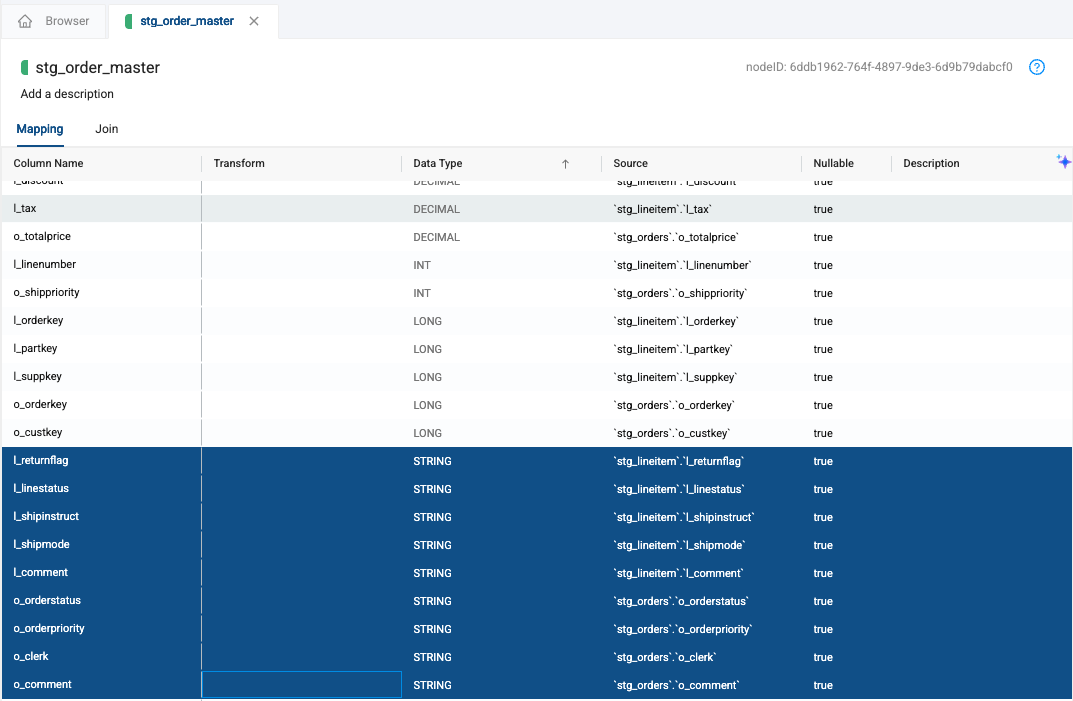Click source `stg_orders`.`o_orderpriority`
Image resolution: width=1073 pixels, height=701 pixels.
[683, 629]
